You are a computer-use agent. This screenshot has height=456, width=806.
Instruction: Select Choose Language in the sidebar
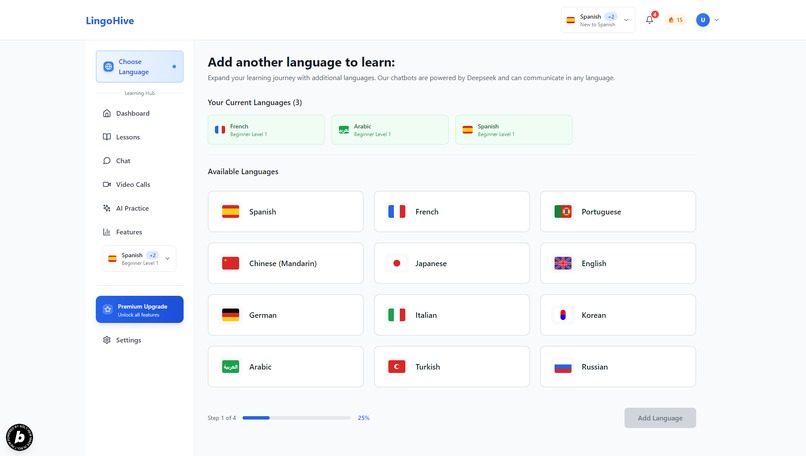[x=139, y=66]
